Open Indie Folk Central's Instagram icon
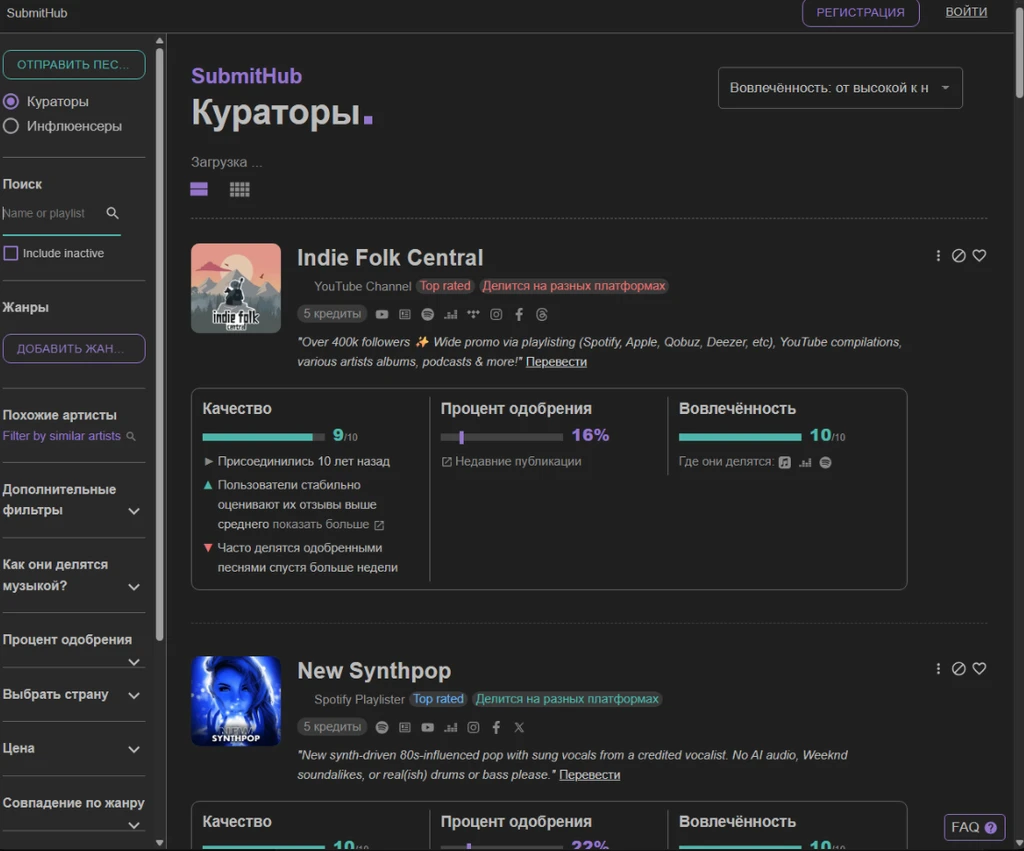This screenshot has height=851, width=1024. coord(496,314)
